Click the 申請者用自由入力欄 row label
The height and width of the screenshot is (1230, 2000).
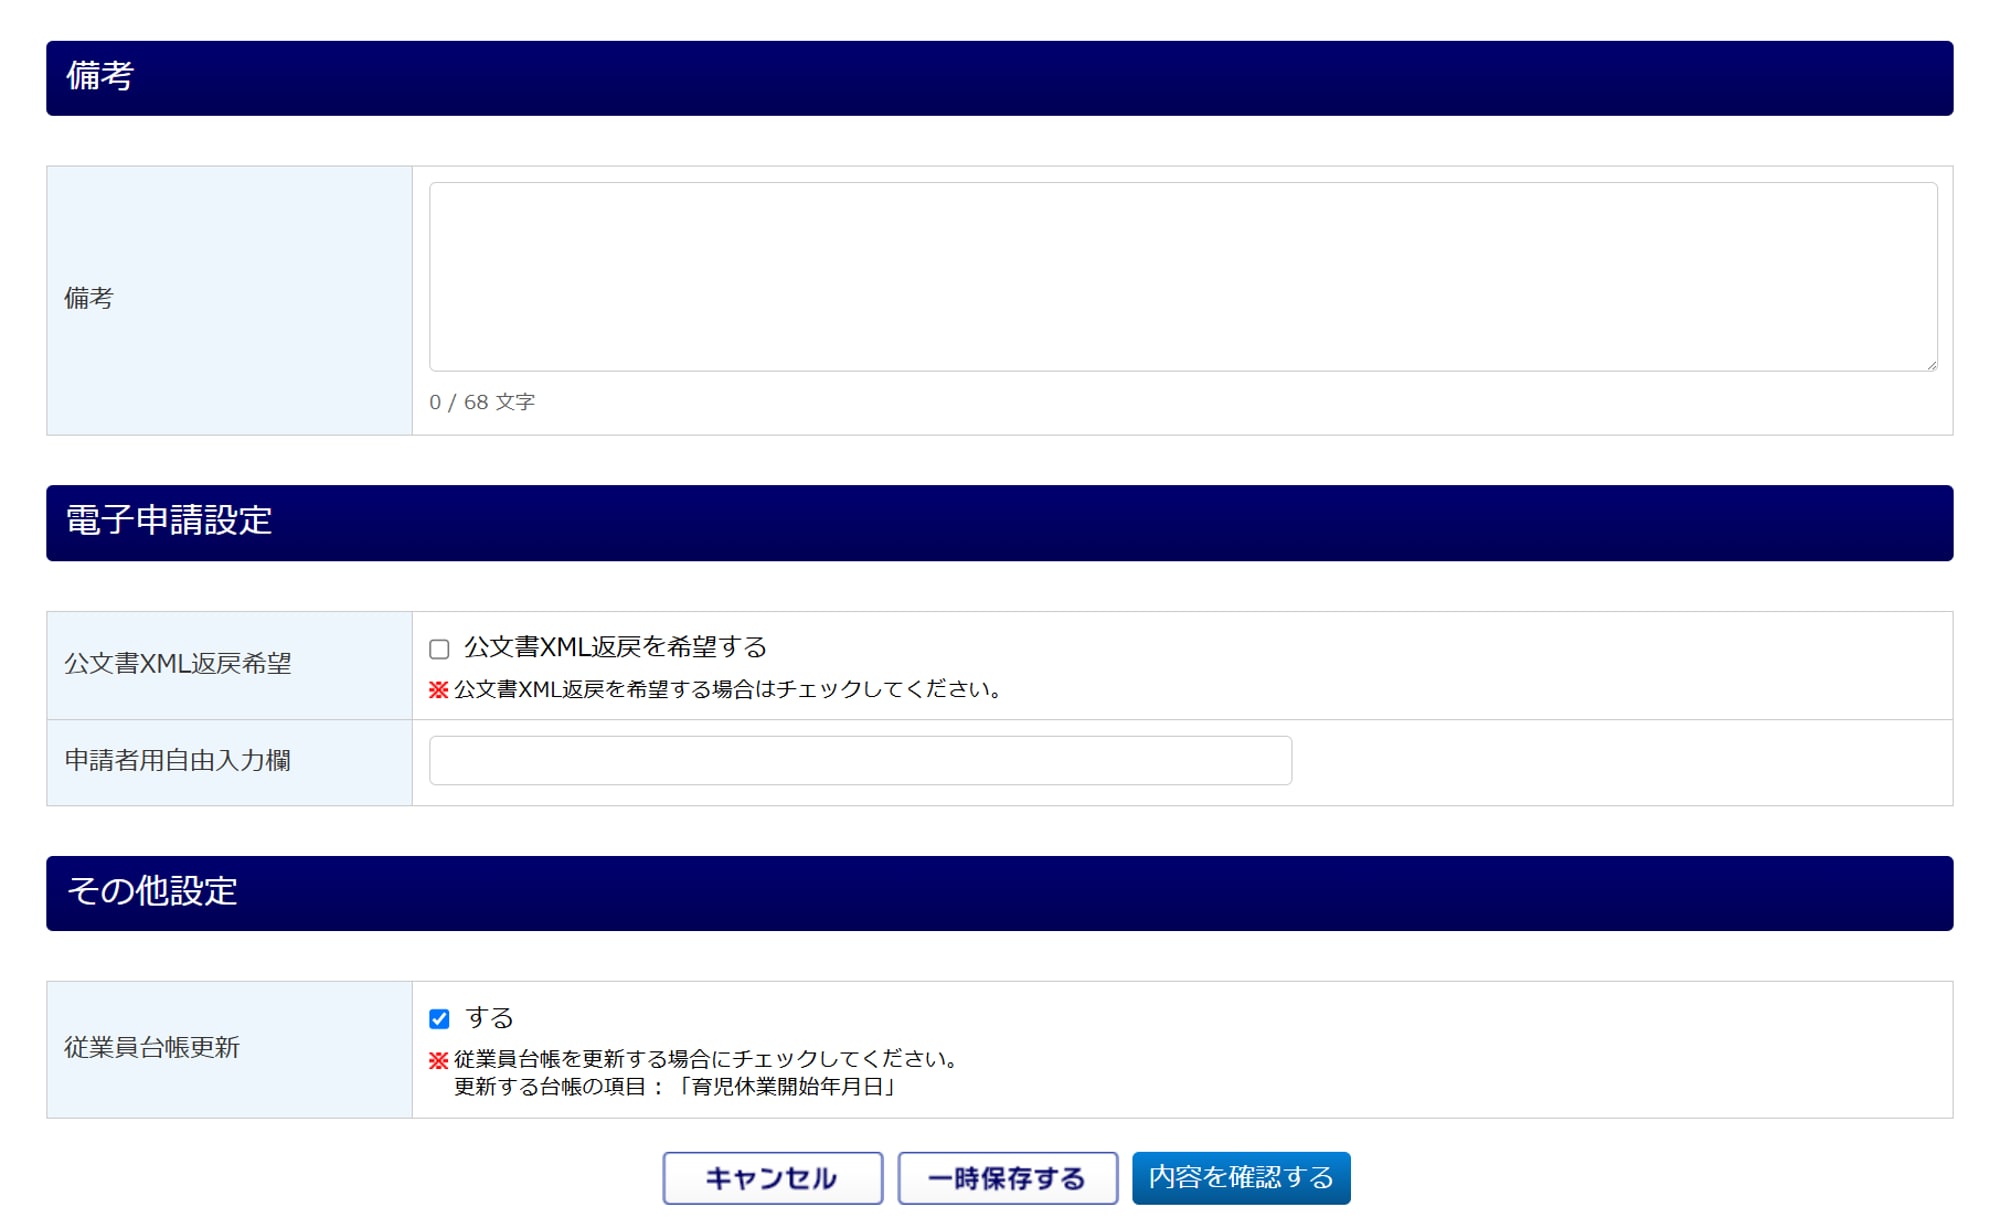click(x=178, y=761)
